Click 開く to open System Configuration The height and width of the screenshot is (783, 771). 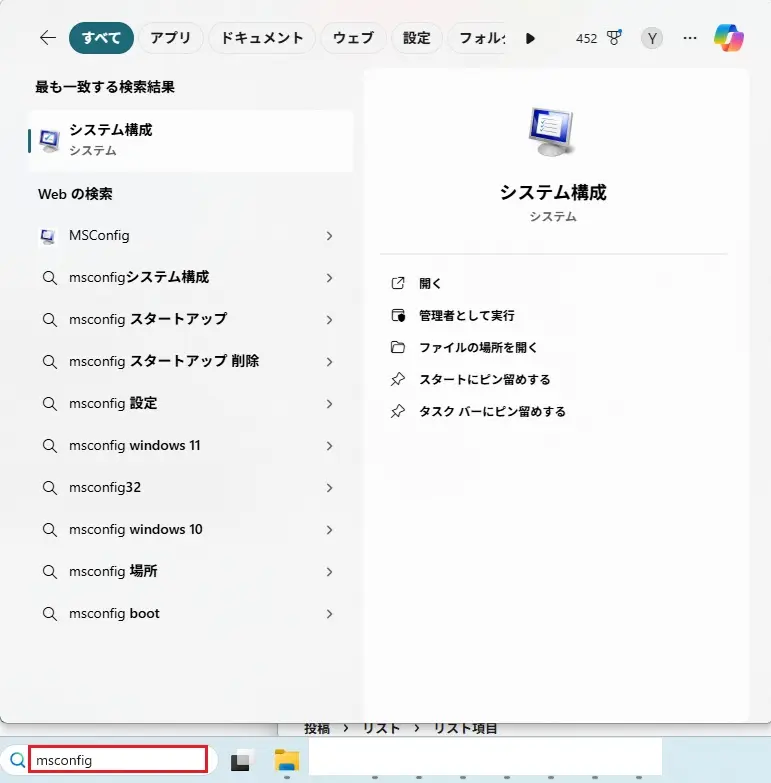[430, 283]
